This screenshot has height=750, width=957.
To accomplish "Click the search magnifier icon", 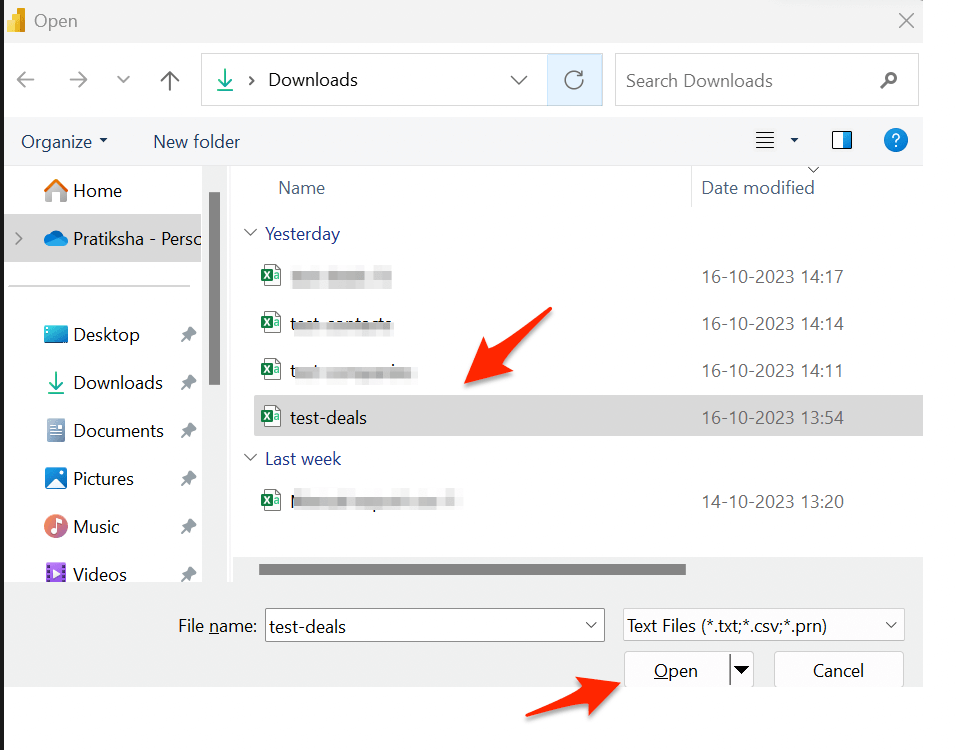I will [x=889, y=80].
